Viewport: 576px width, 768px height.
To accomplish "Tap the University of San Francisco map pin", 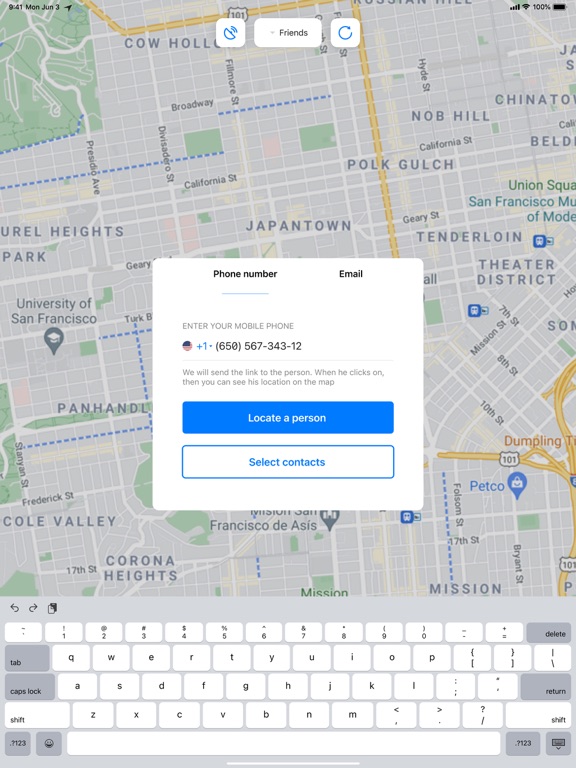I will pos(53,340).
